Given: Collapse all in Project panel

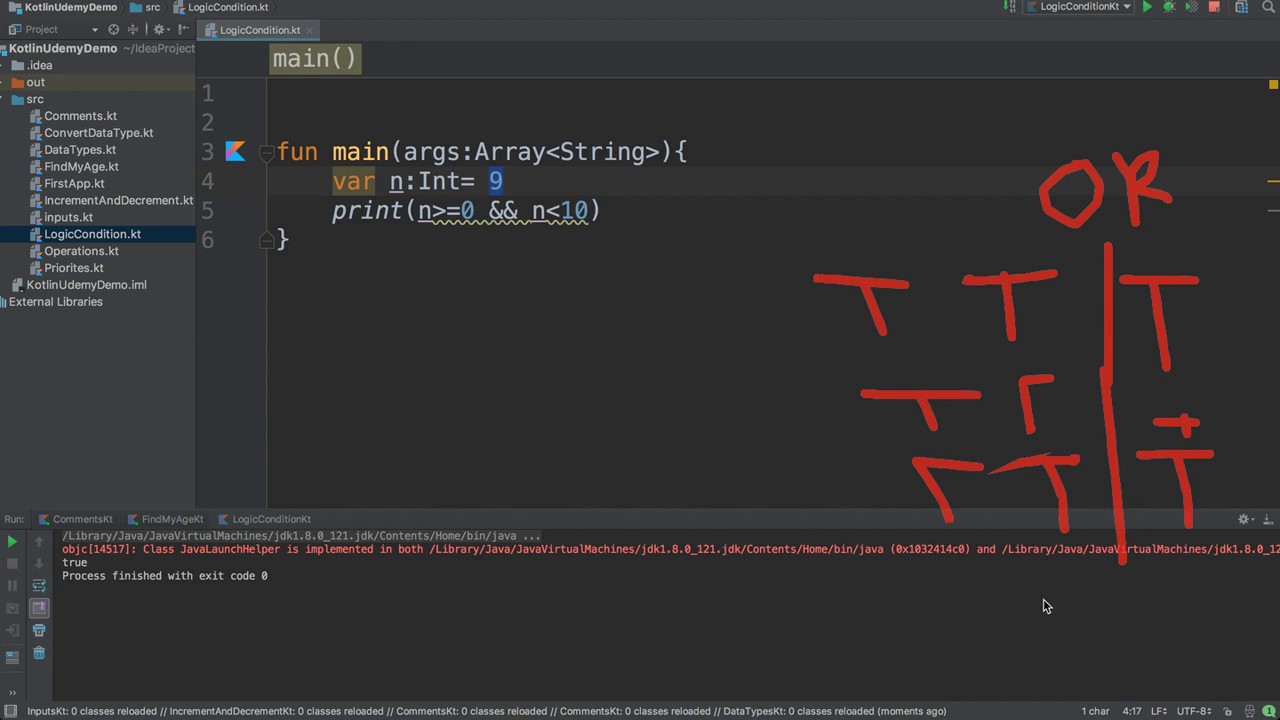Looking at the screenshot, I should point(133,29).
